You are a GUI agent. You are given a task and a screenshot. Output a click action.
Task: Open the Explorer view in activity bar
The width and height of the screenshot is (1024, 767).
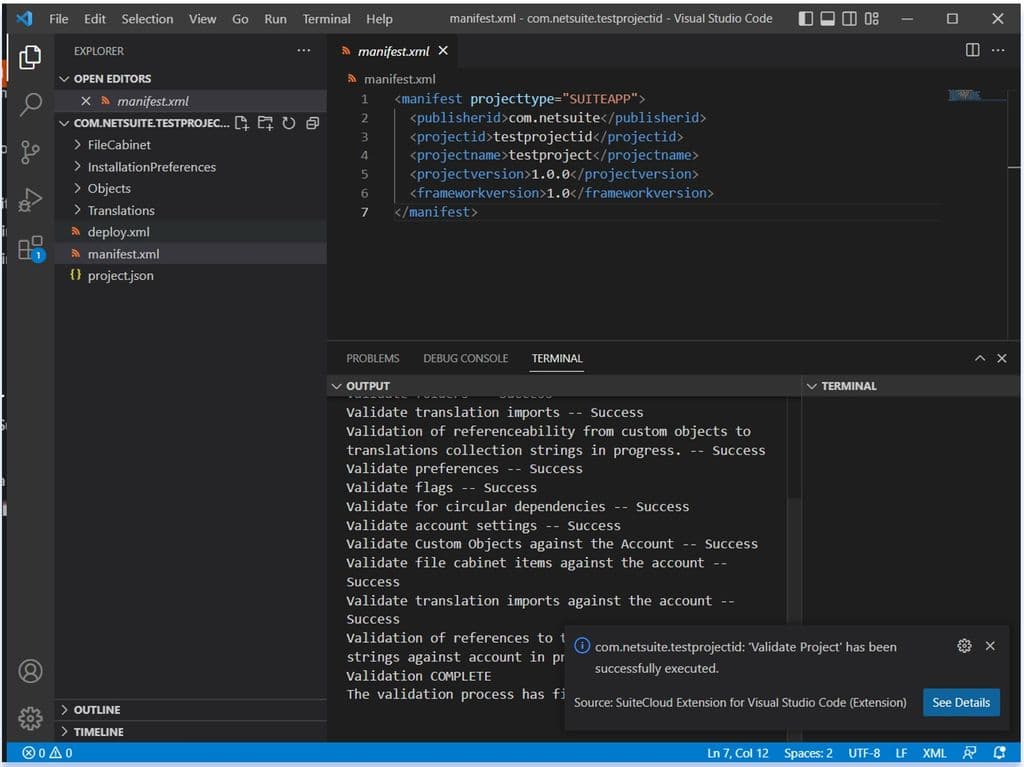30,57
